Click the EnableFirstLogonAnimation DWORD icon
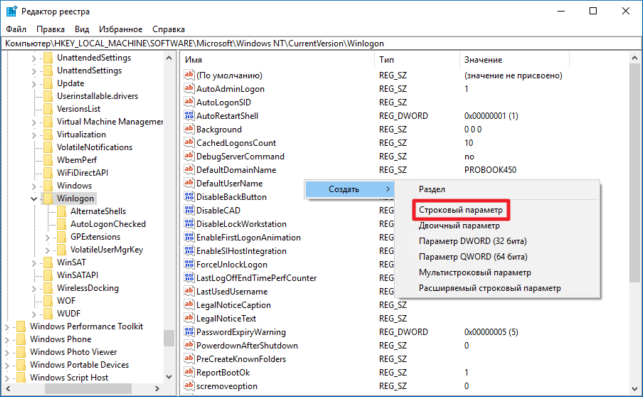The width and height of the screenshot is (643, 397). [x=189, y=237]
